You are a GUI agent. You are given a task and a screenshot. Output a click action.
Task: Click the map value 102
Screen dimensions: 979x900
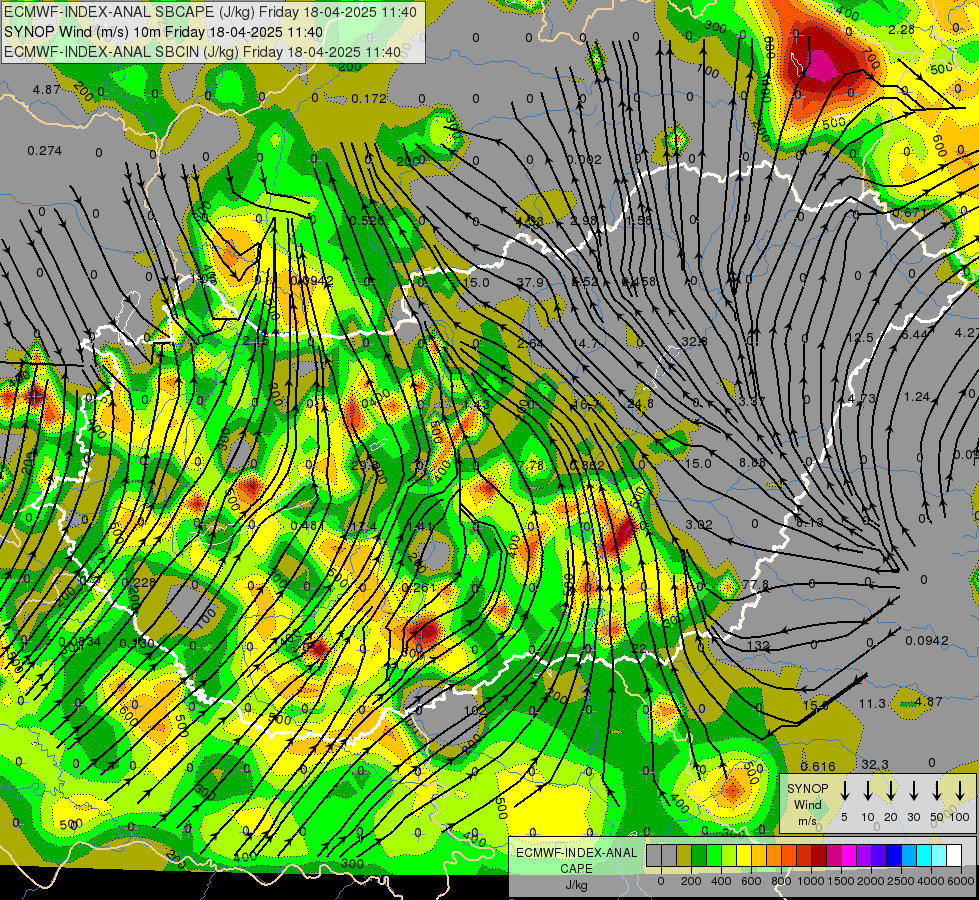476,710
